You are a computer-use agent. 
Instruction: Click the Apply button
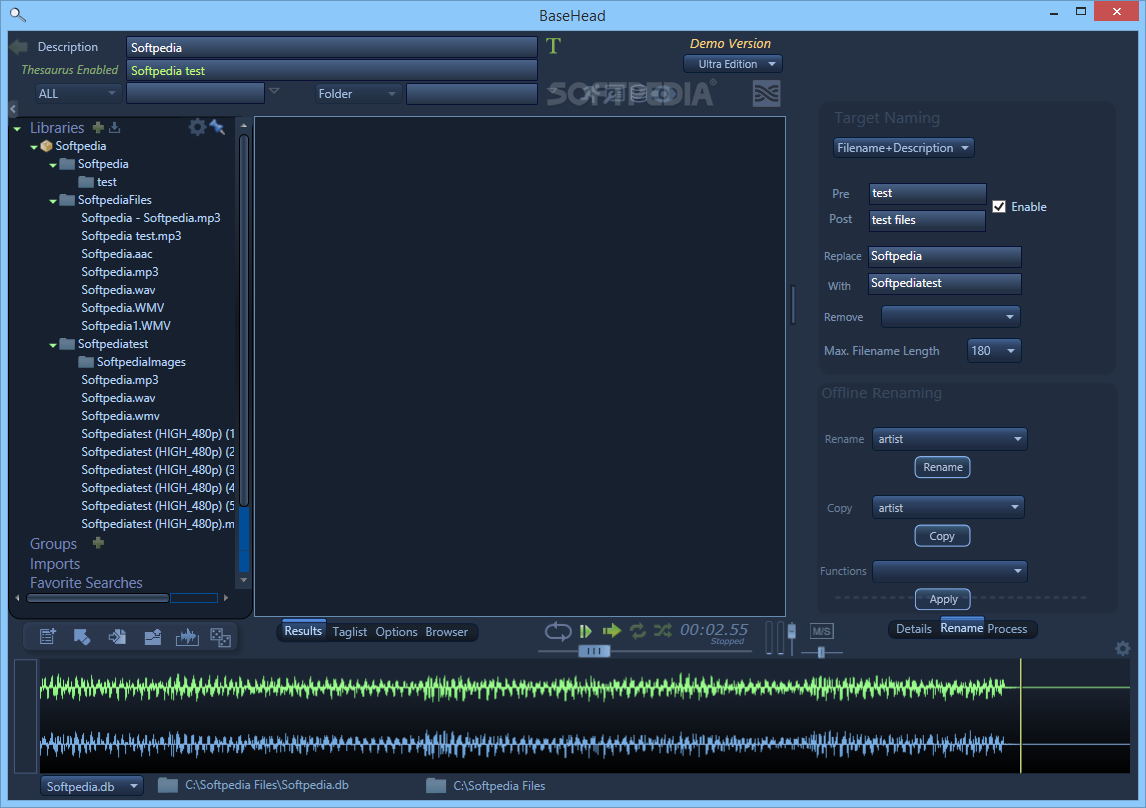point(943,599)
